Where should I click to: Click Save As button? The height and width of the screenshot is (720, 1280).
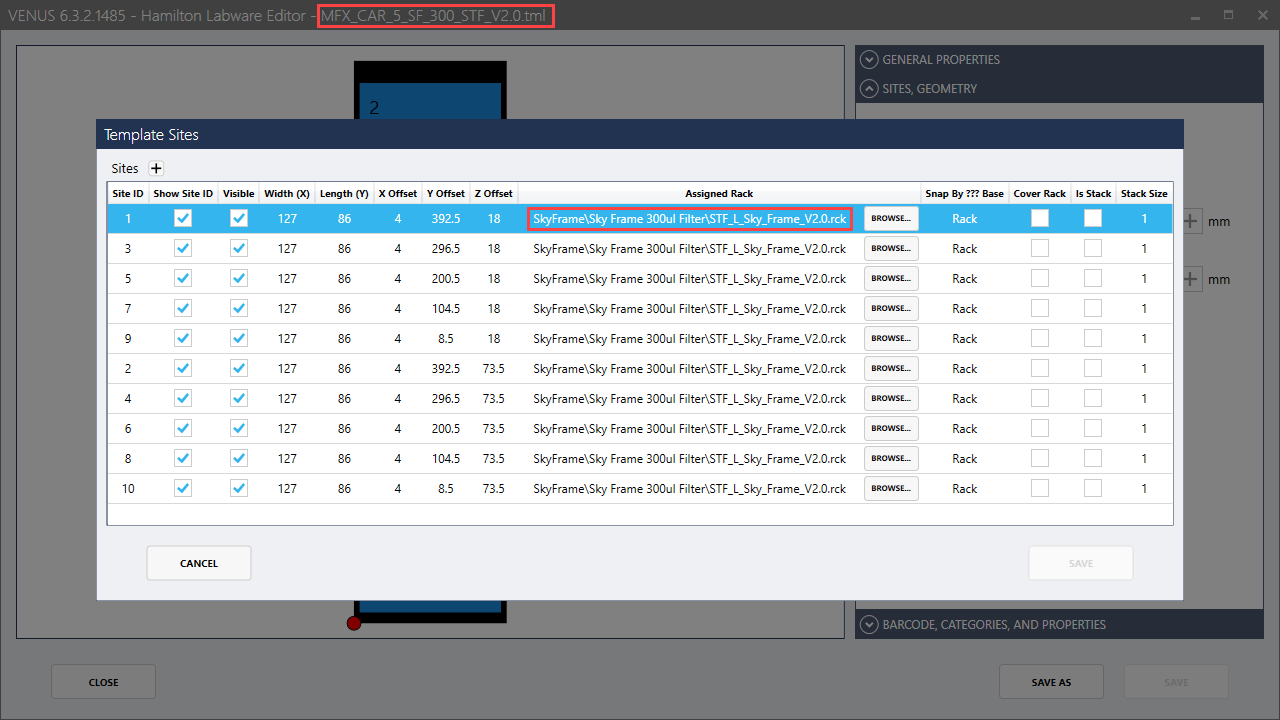click(1051, 682)
